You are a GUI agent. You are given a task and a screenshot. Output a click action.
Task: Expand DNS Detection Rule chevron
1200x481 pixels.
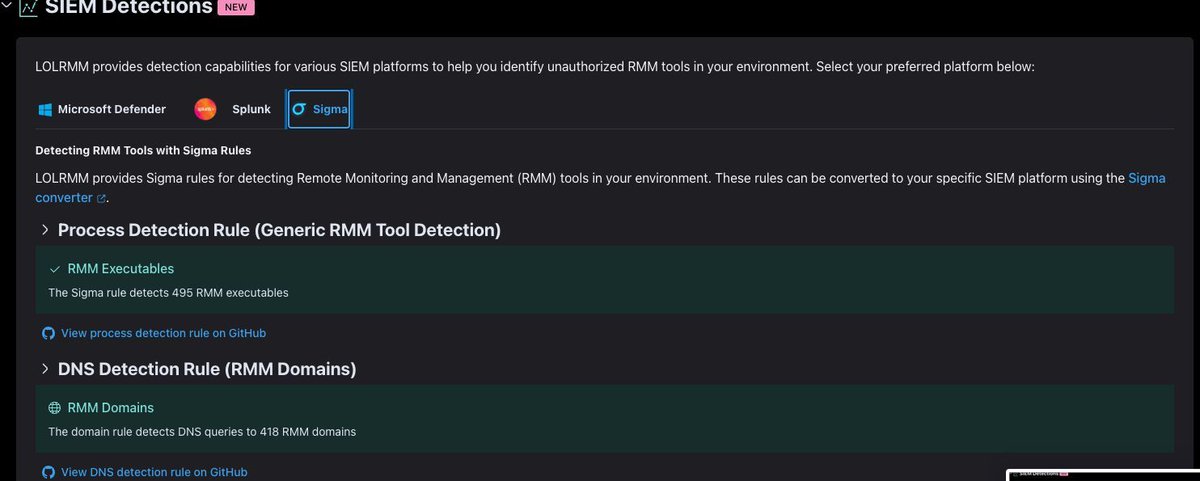pos(44,369)
